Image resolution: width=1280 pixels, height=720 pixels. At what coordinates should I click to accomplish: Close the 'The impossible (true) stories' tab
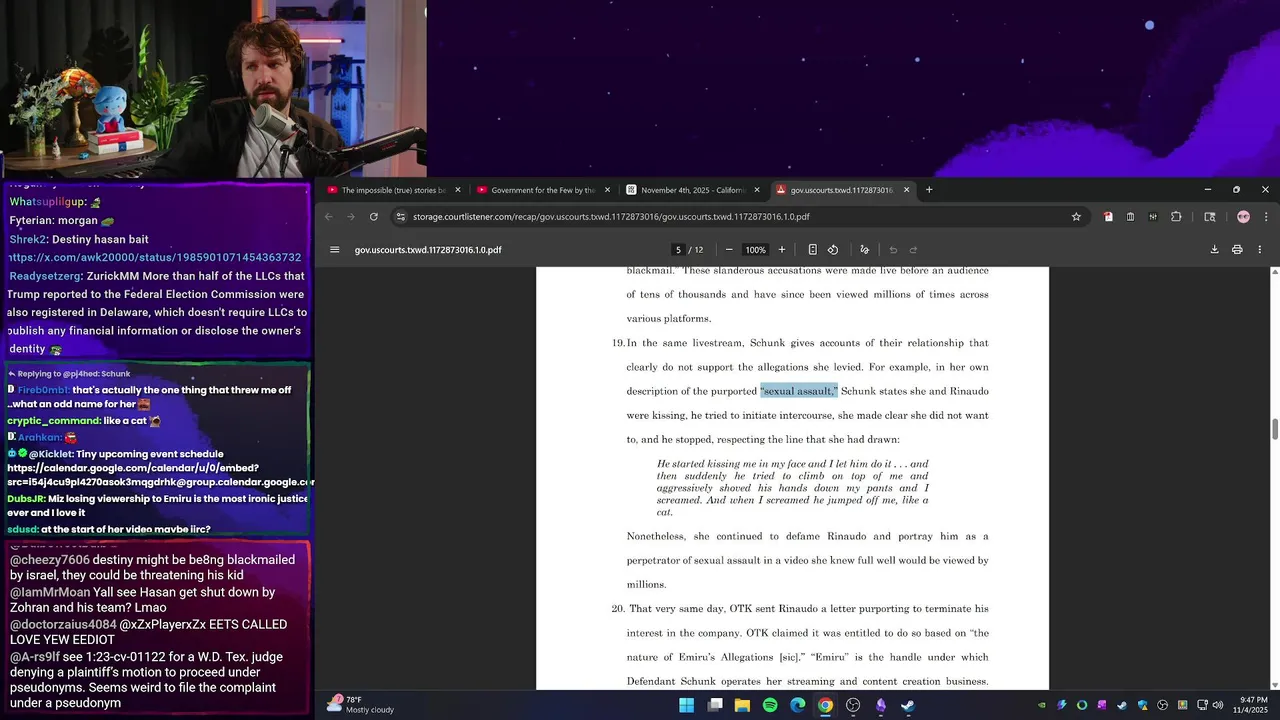tap(458, 190)
